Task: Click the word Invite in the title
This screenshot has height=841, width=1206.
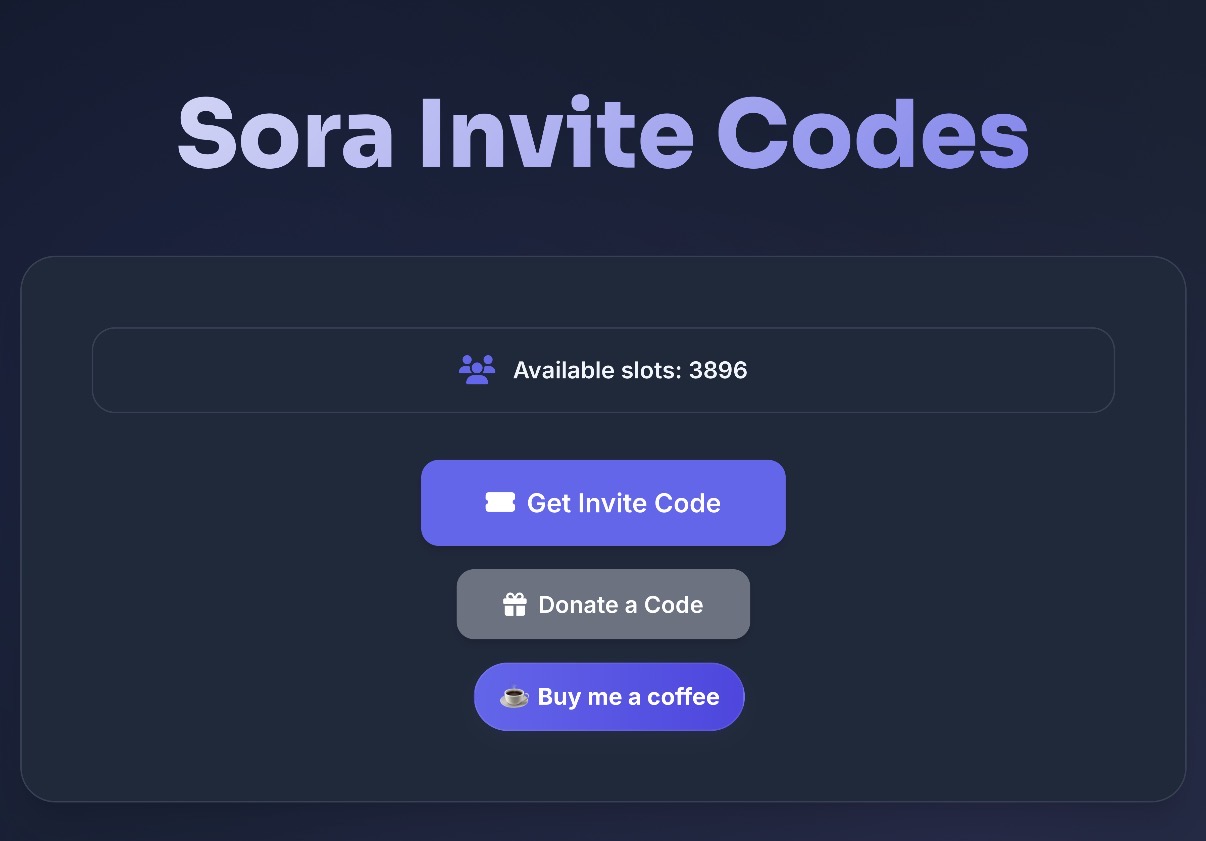Action: [556, 134]
